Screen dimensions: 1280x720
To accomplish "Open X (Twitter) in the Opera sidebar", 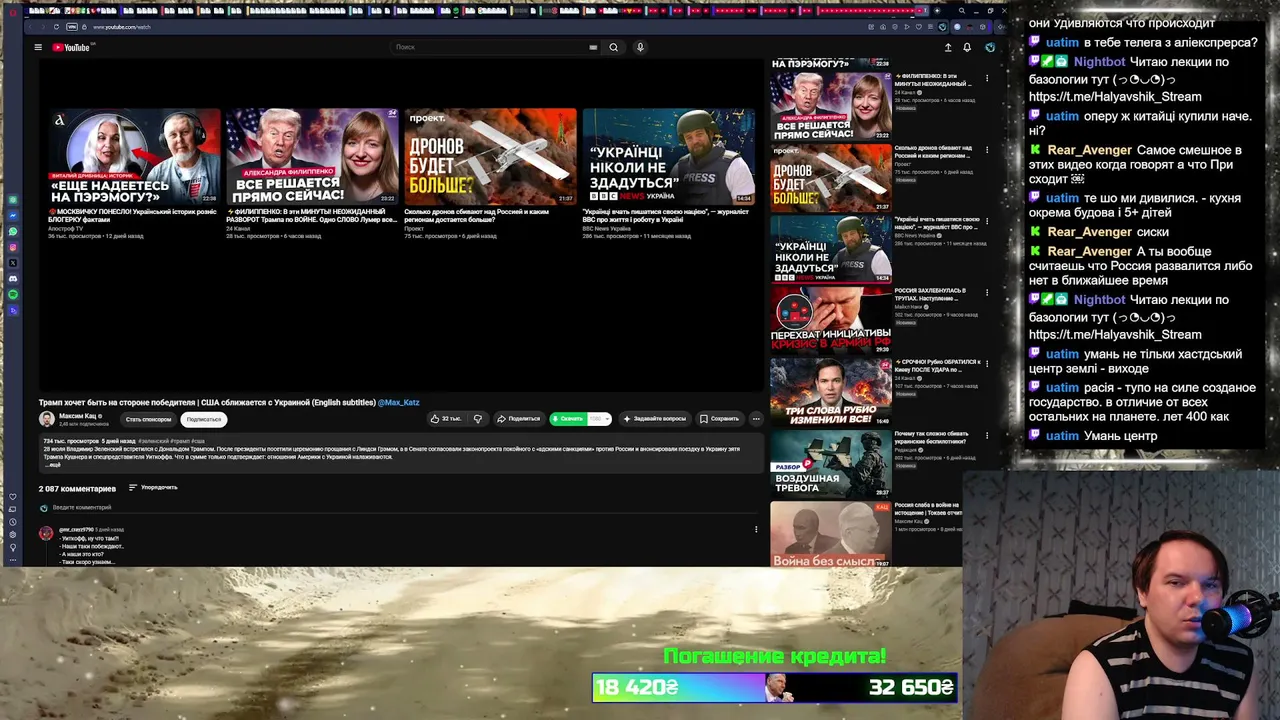I will pyautogui.click(x=13, y=263).
